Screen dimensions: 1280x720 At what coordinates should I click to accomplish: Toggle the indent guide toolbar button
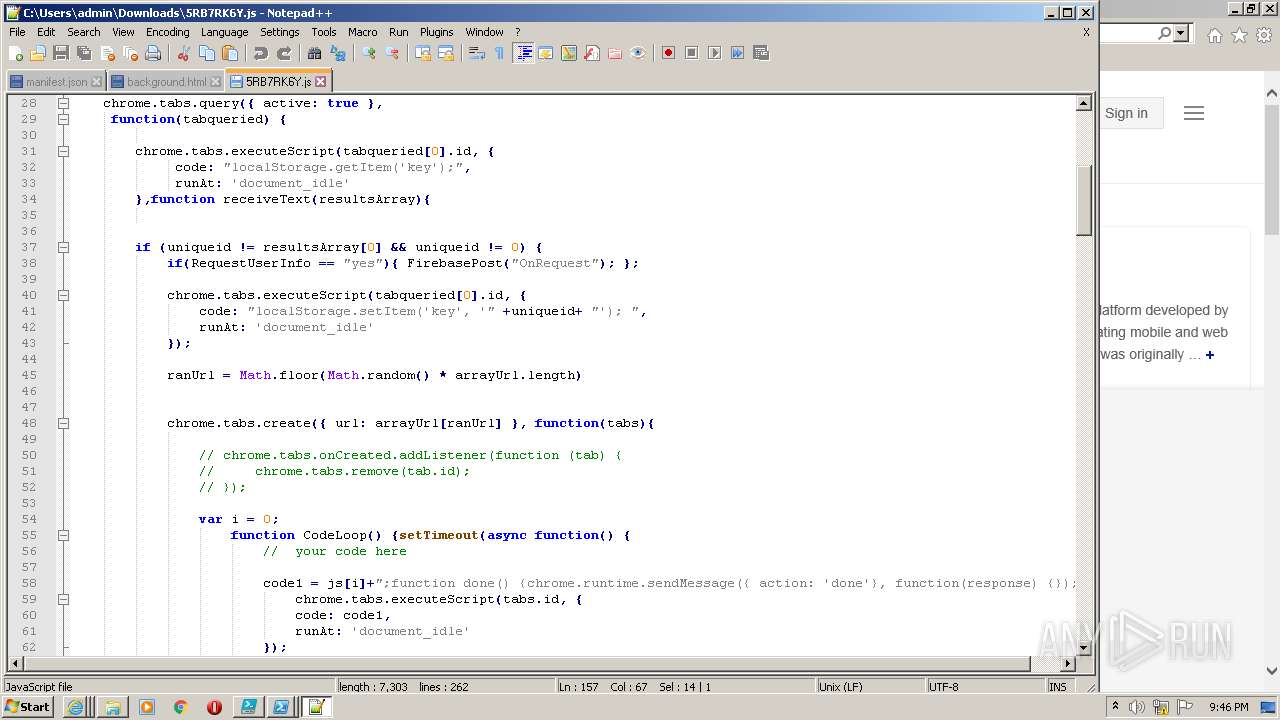click(x=523, y=53)
